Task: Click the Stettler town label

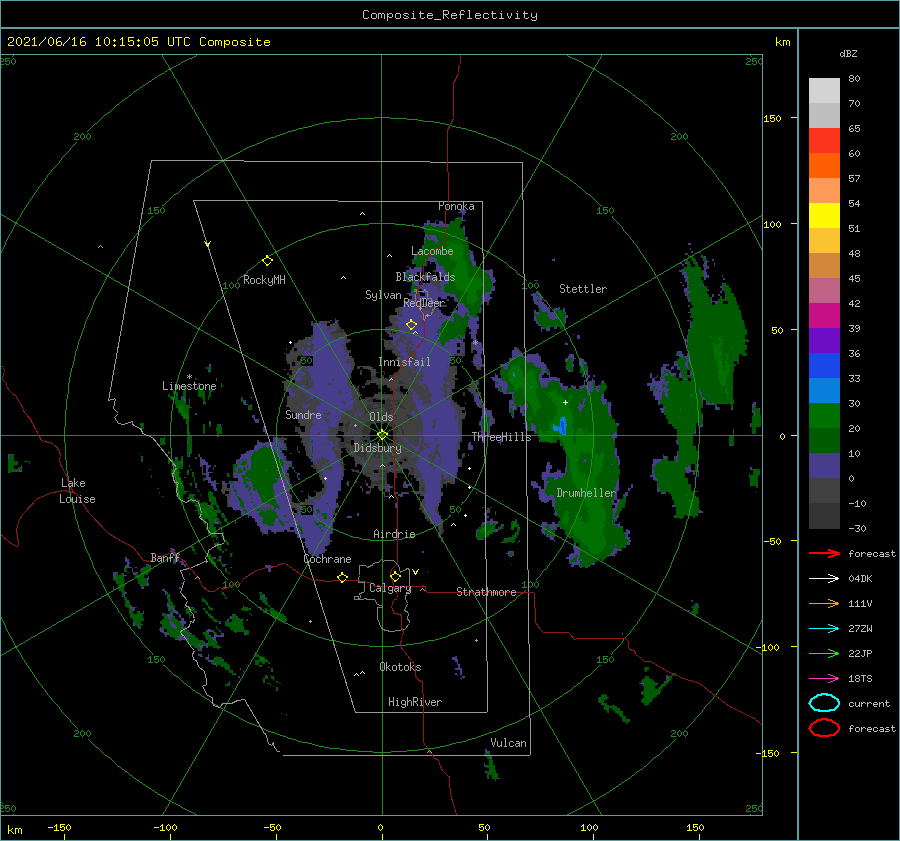Action: [583, 289]
